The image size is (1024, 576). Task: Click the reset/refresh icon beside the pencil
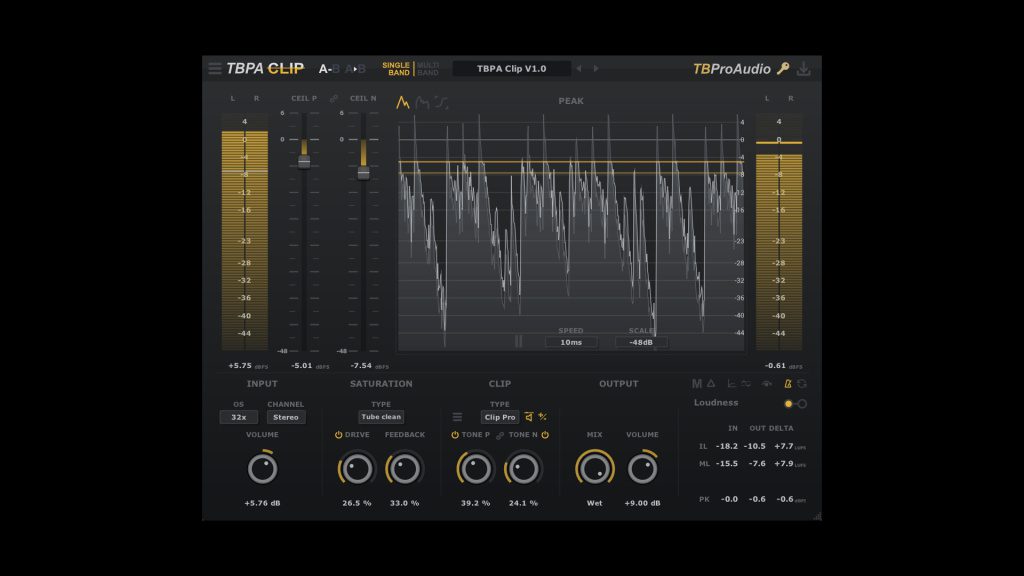click(x=803, y=383)
